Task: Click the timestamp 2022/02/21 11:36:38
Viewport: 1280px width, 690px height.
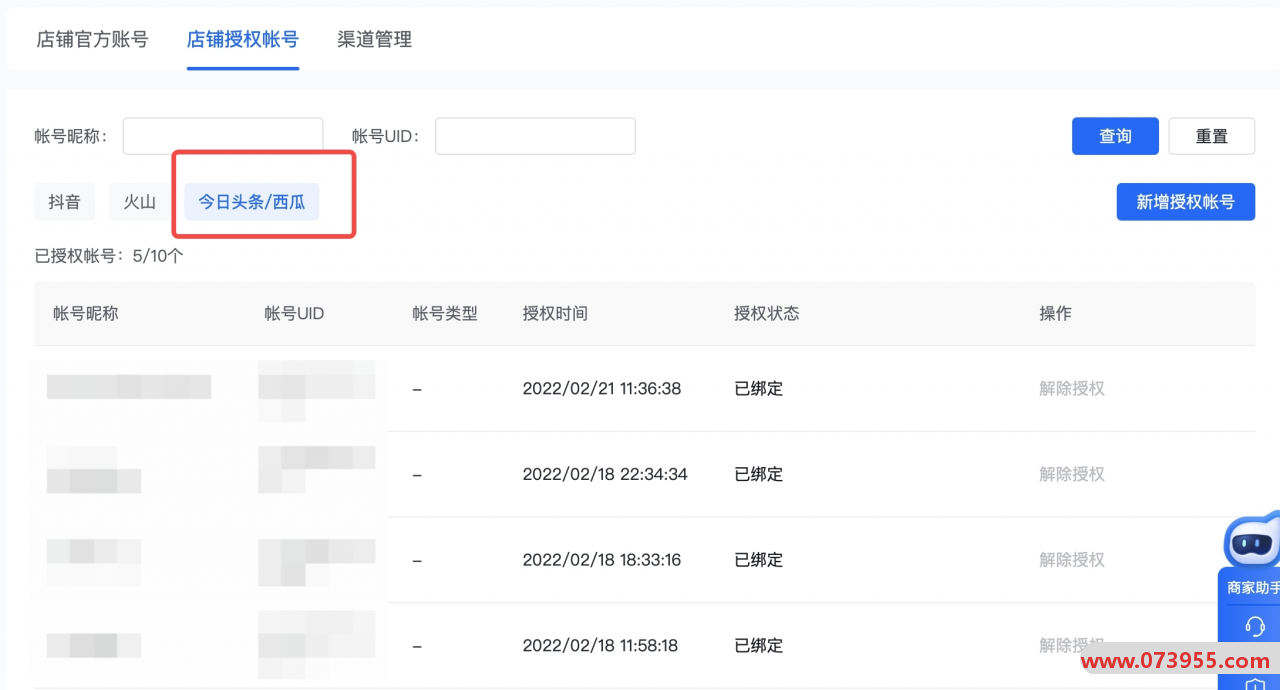Action: [602, 388]
